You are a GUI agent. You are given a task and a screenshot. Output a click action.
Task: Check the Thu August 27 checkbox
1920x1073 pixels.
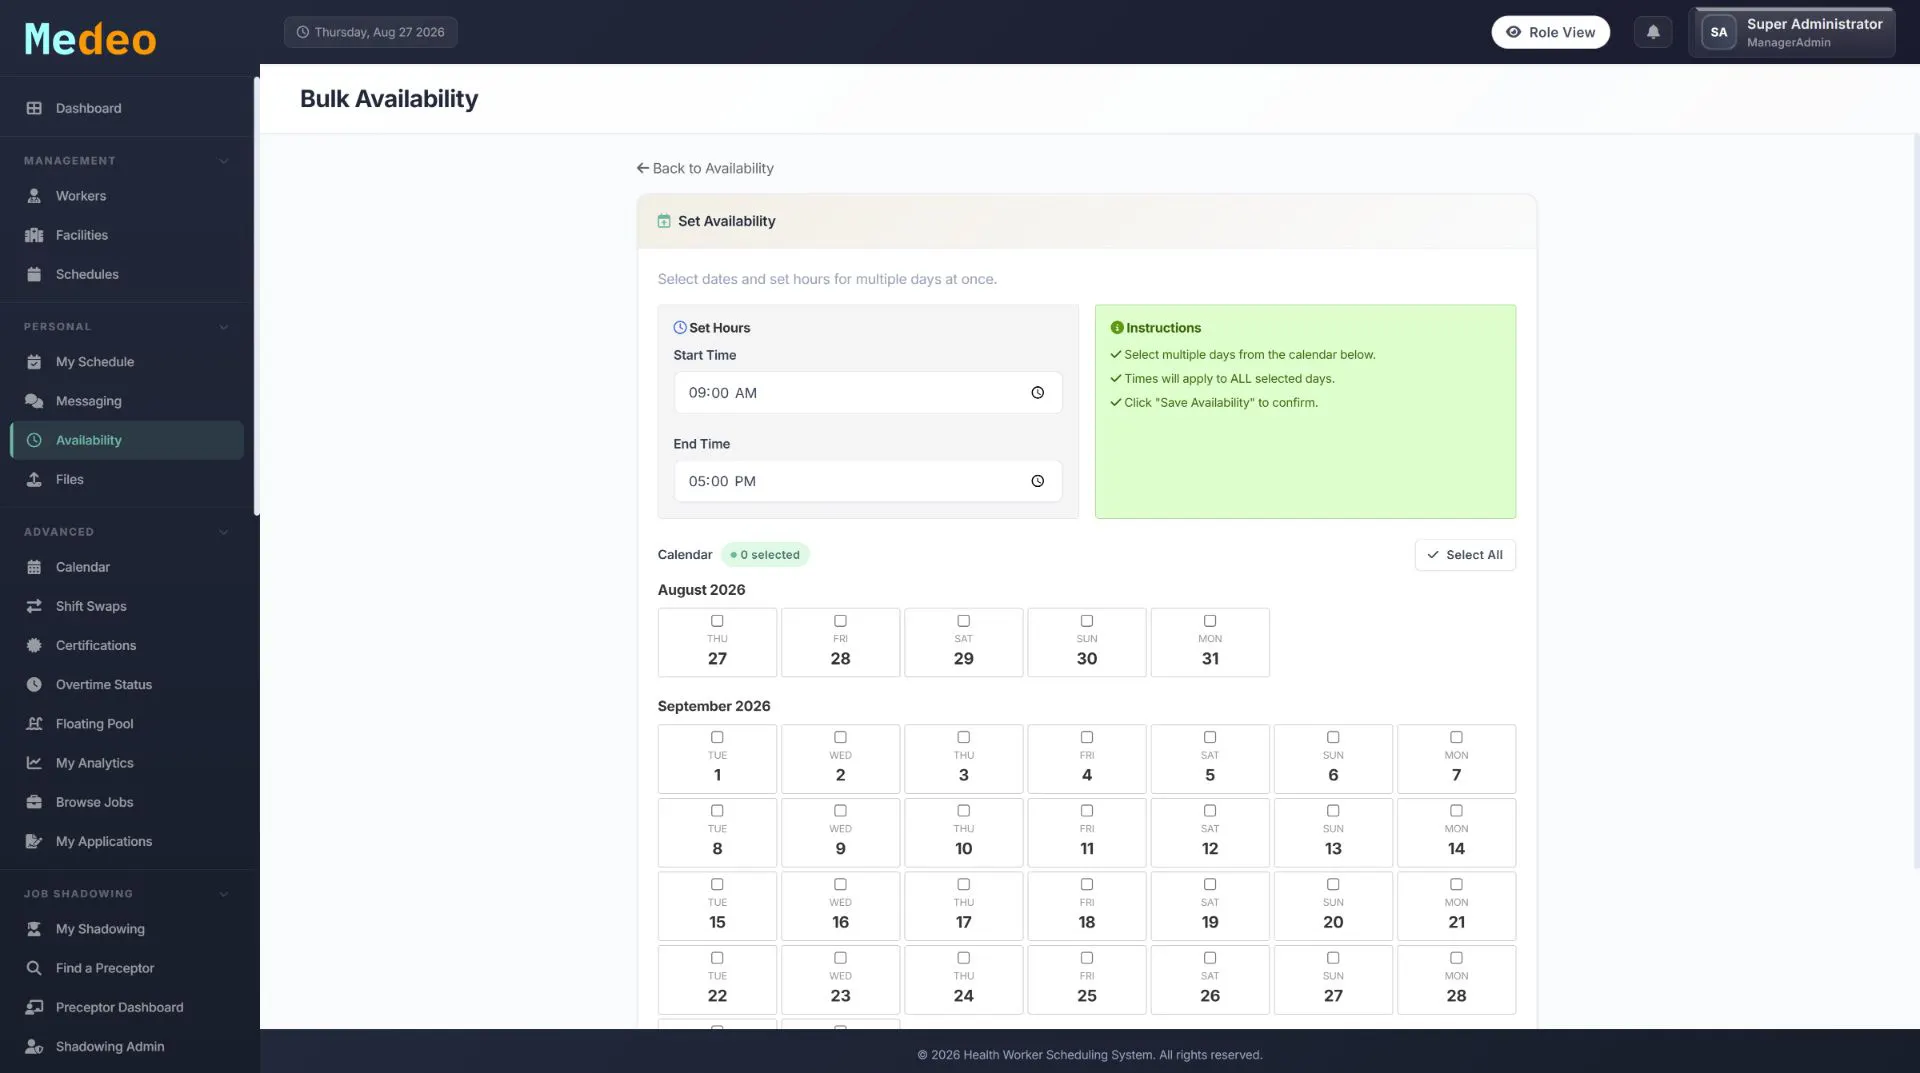pos(717,621)
